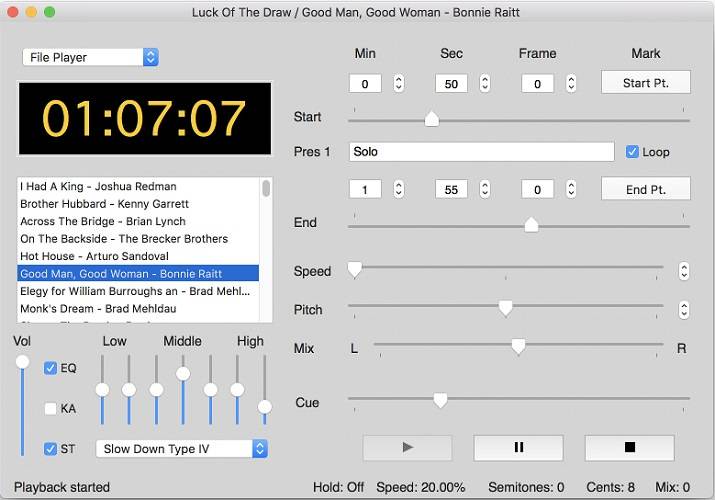Click the Cents: 8 status text
The width and height of the screenshot is (715, 500).
tap(611, 487)
